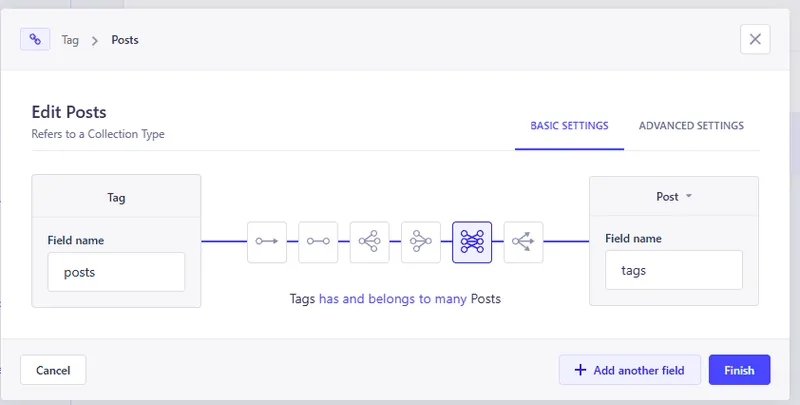Choose the one-to-many relation icon
This screenshot has width=800, height=405.
[369, 242]
